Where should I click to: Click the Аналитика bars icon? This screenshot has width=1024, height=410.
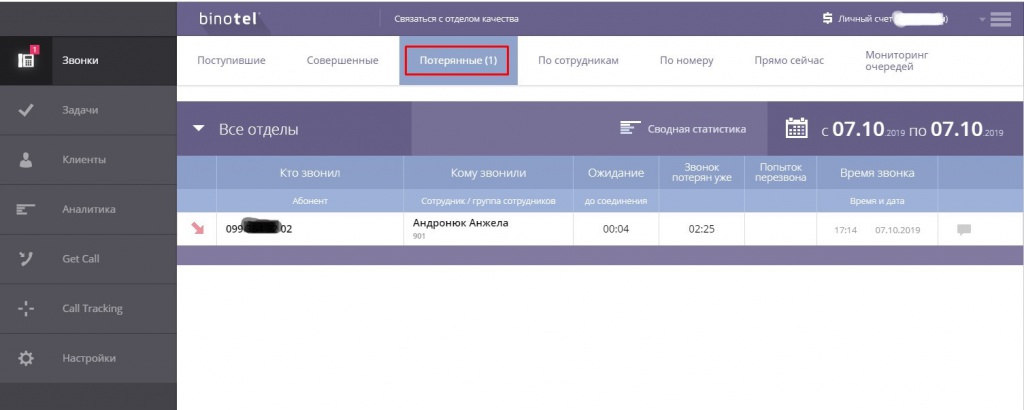[26, 210]
